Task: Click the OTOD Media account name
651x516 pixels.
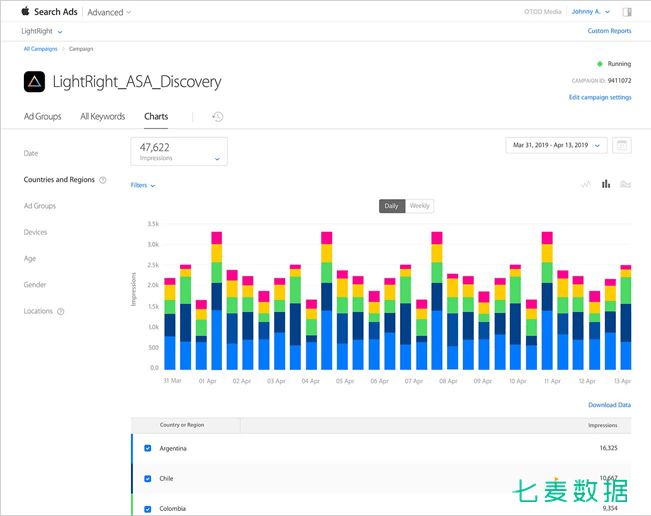Action: coord(543,12)
